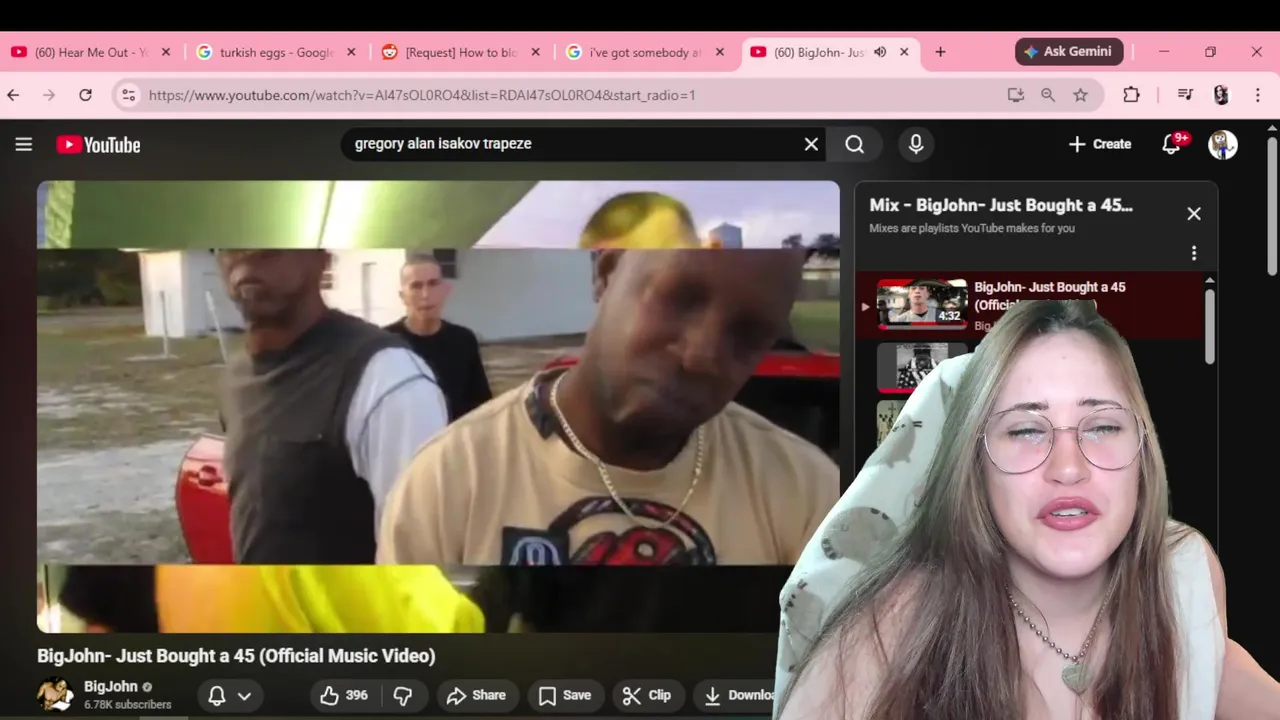Reload the current page

coord(86,95)
